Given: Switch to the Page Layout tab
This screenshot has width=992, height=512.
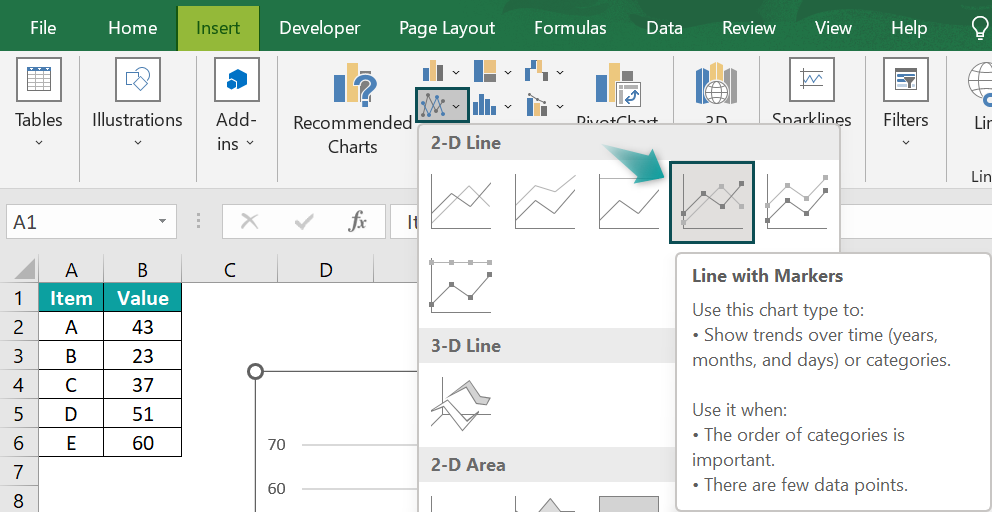Looking at the screenshot, I should (447, 28).
